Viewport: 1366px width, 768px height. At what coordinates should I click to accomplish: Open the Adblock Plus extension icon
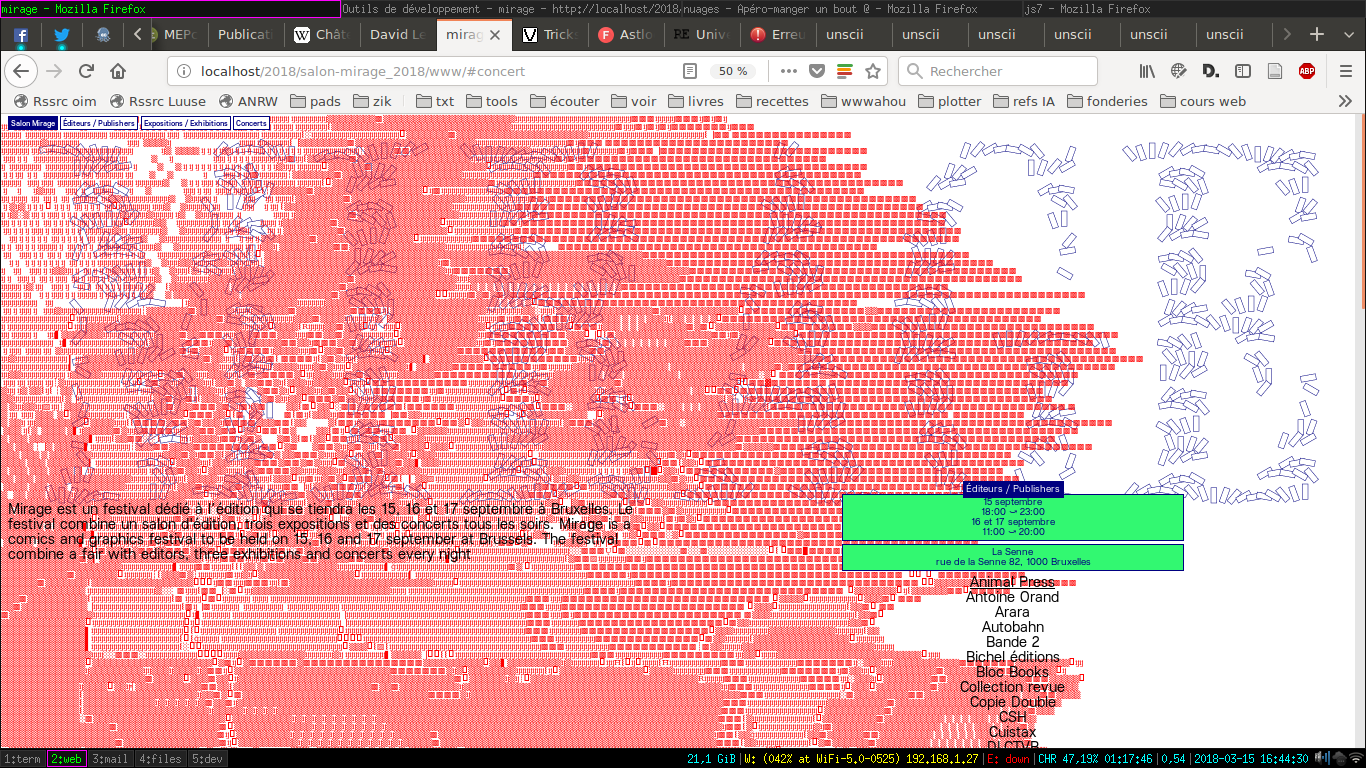[1306, 71]
